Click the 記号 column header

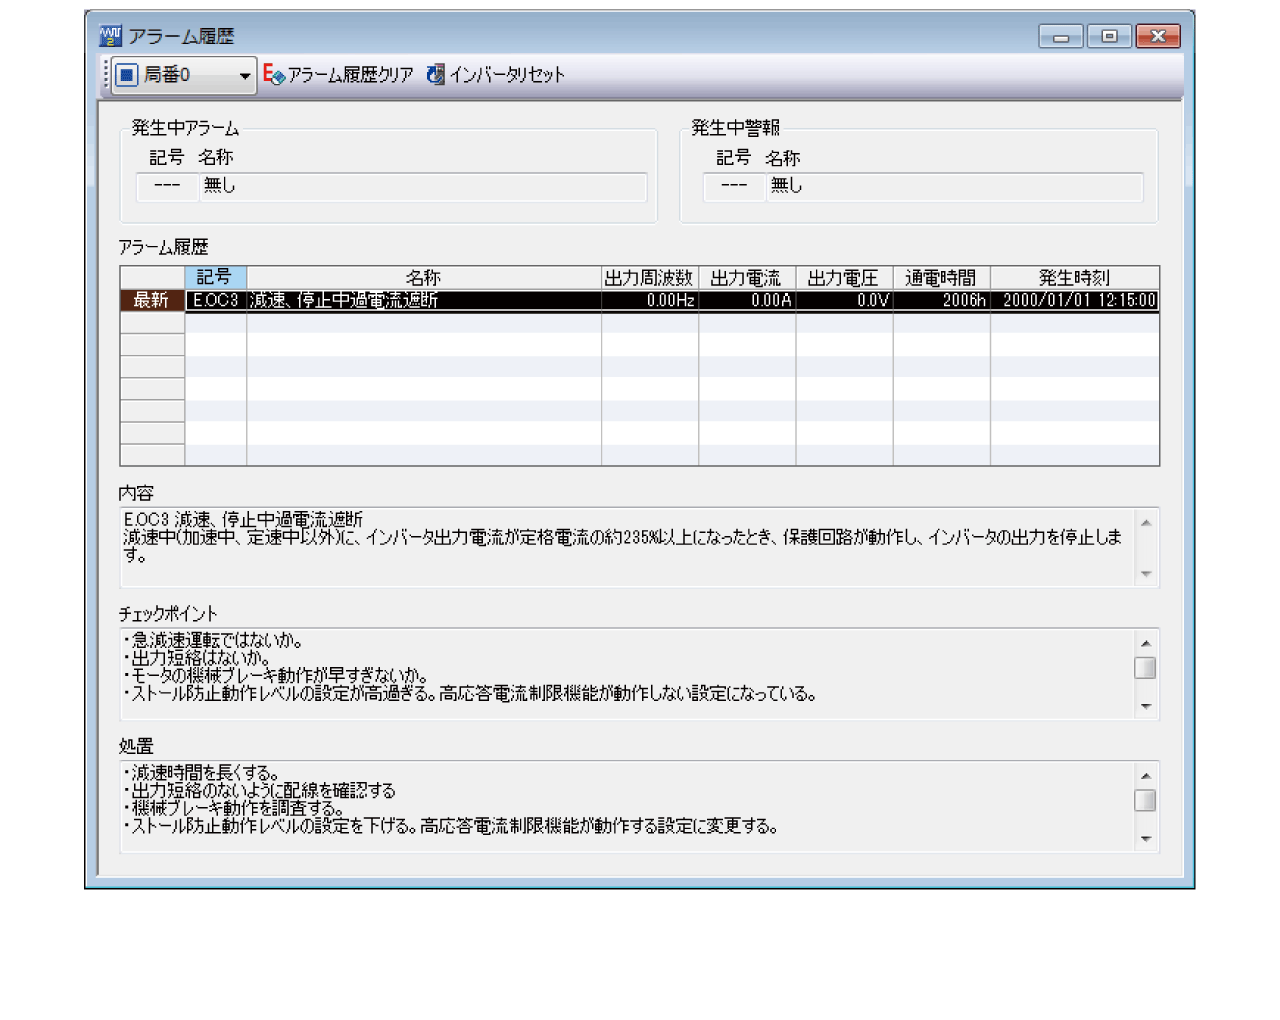pyautogui.click(x=215, y=278)
